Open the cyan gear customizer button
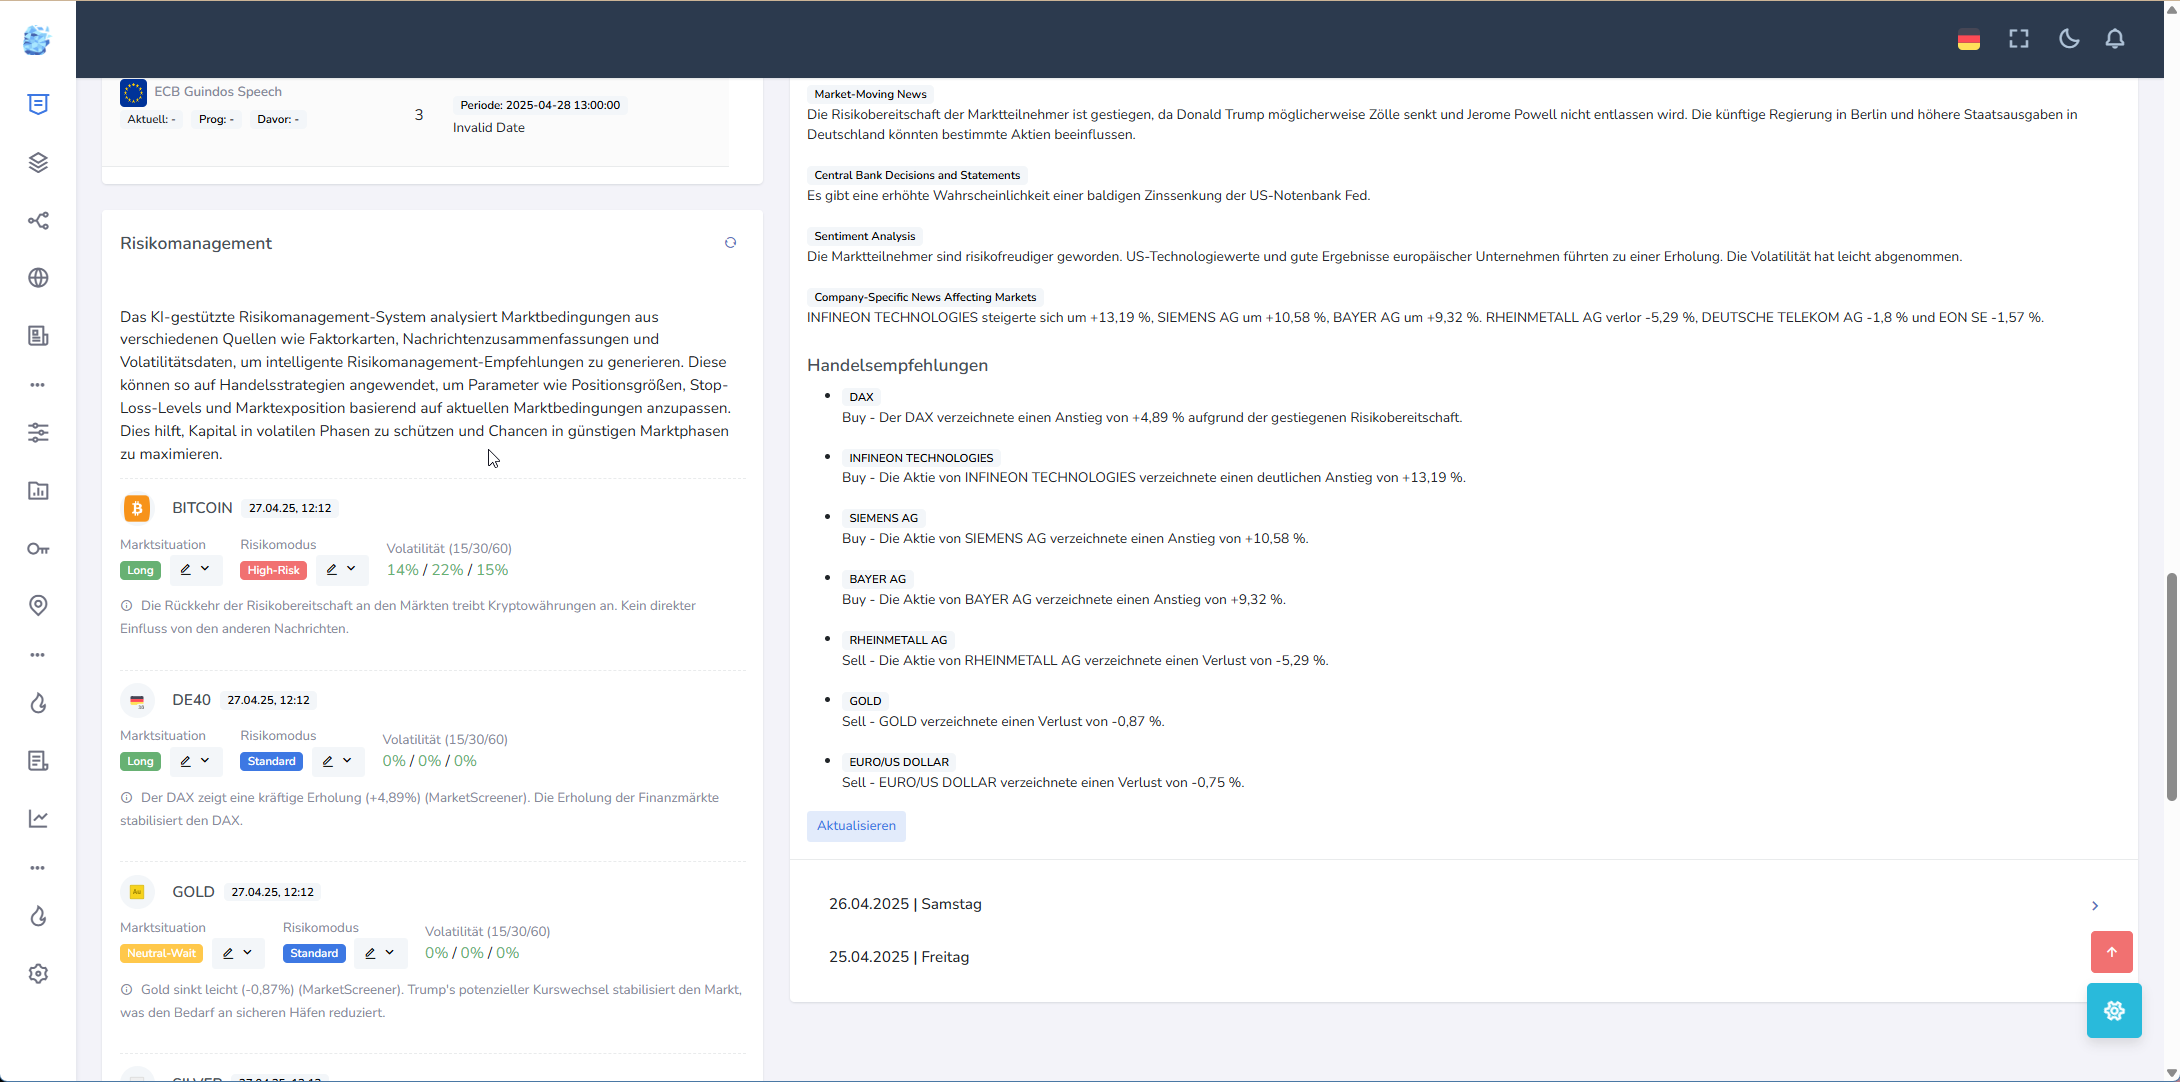The width and height of the screenshot is (2180, 1082). [x=2114, y=1010]
